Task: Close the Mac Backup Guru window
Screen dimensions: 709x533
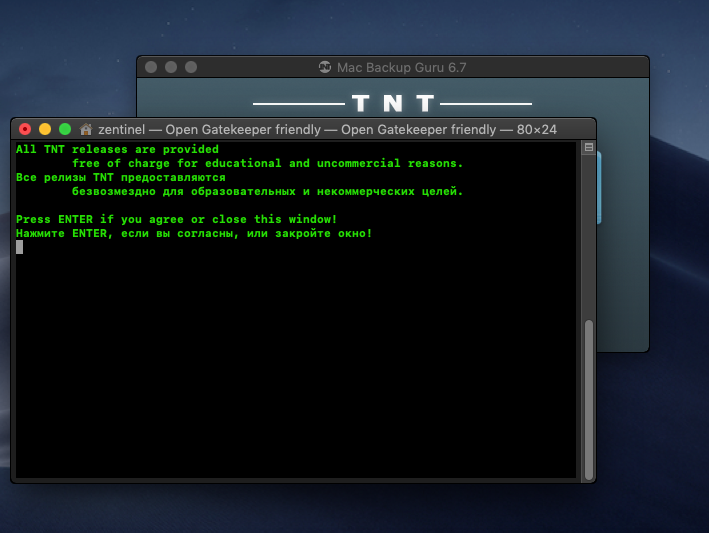Action: tap(151, 67)
